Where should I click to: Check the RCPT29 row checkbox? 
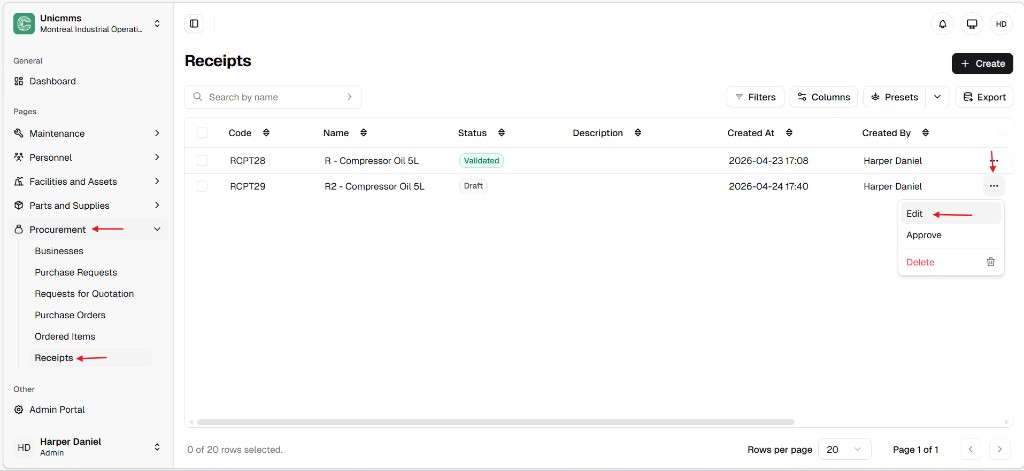click(202, 187)
